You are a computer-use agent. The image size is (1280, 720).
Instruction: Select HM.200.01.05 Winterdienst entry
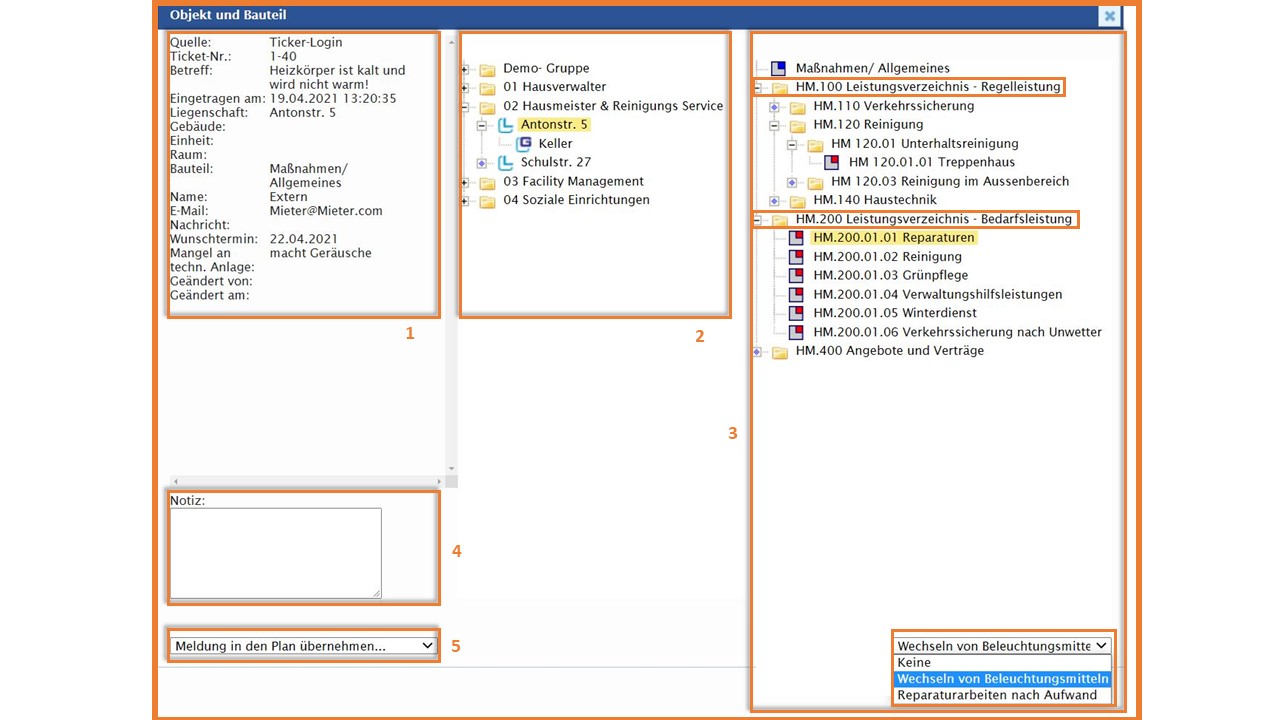pos(895,313)
